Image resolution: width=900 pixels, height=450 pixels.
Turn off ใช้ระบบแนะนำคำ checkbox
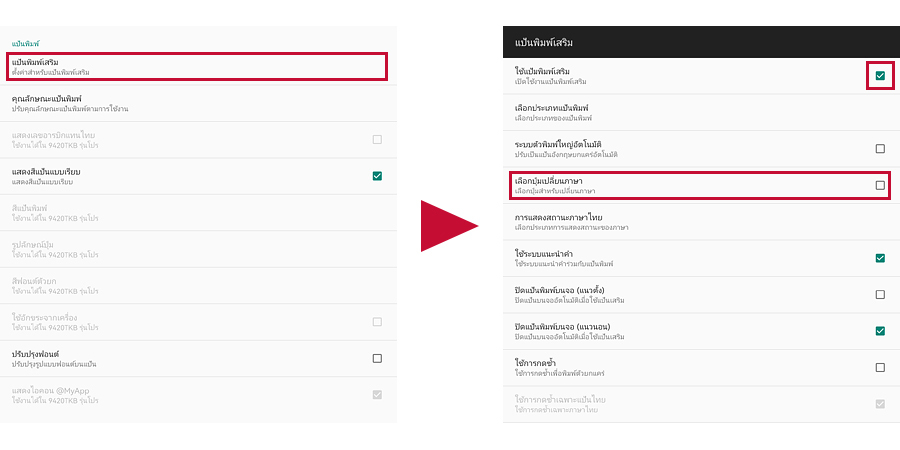(880, 258)
